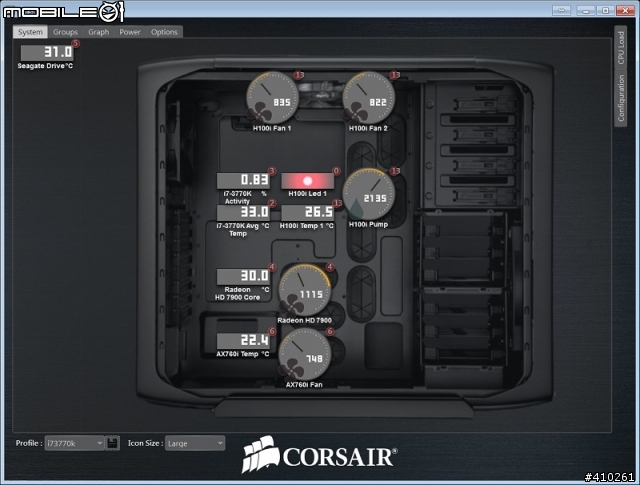Click the 'Radeon HD 7900' fan label

(x=304, y=320)
